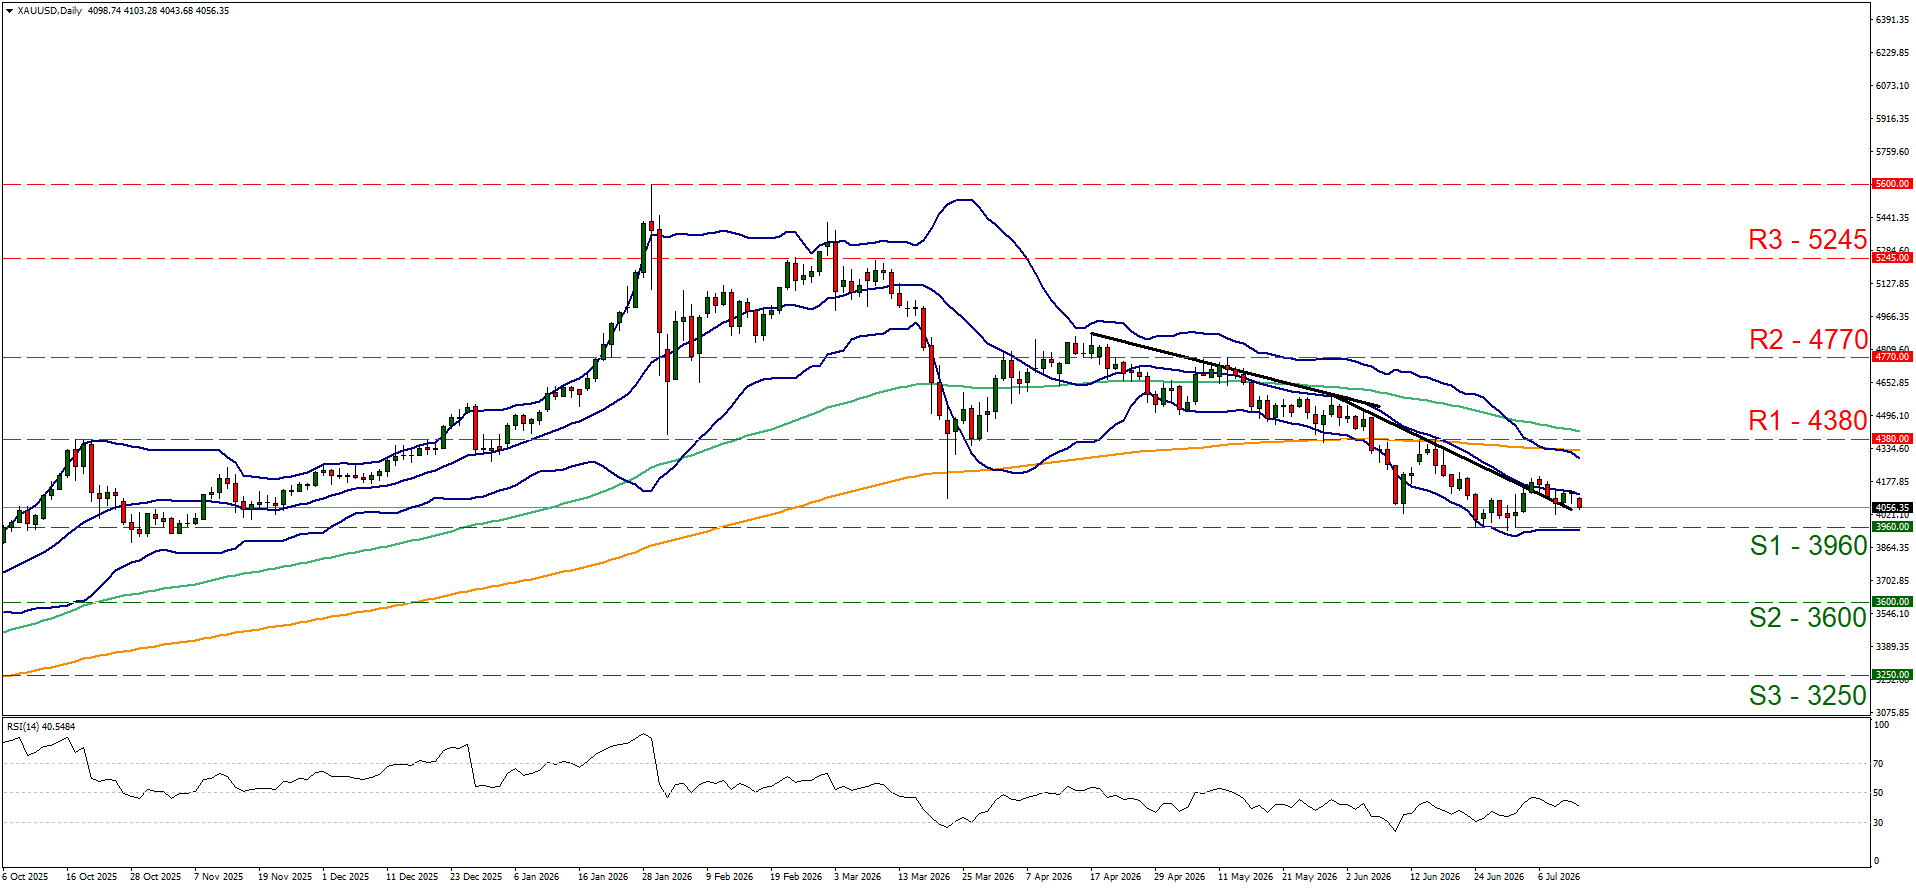Click the XAUUSD,Daily chart title text
Viewport: 1916px width, 888px height.
pyautogui.click(x=50, y=11)
